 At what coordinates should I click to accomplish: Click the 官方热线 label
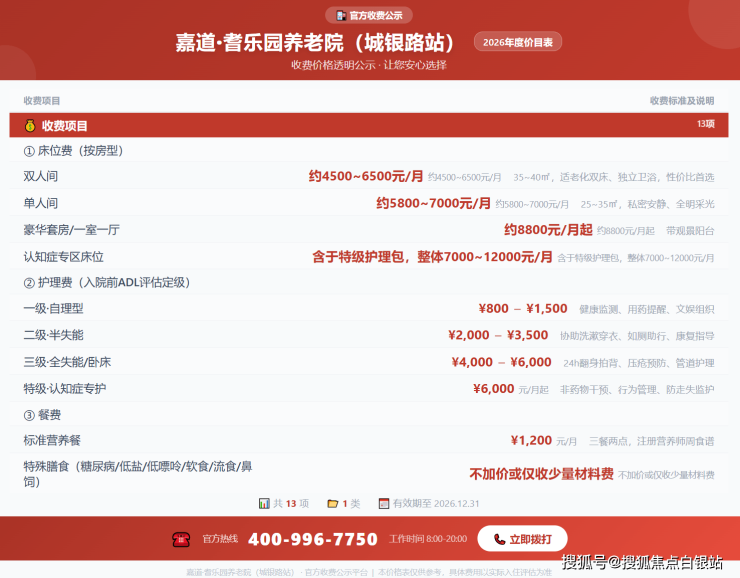pos(220,539)
